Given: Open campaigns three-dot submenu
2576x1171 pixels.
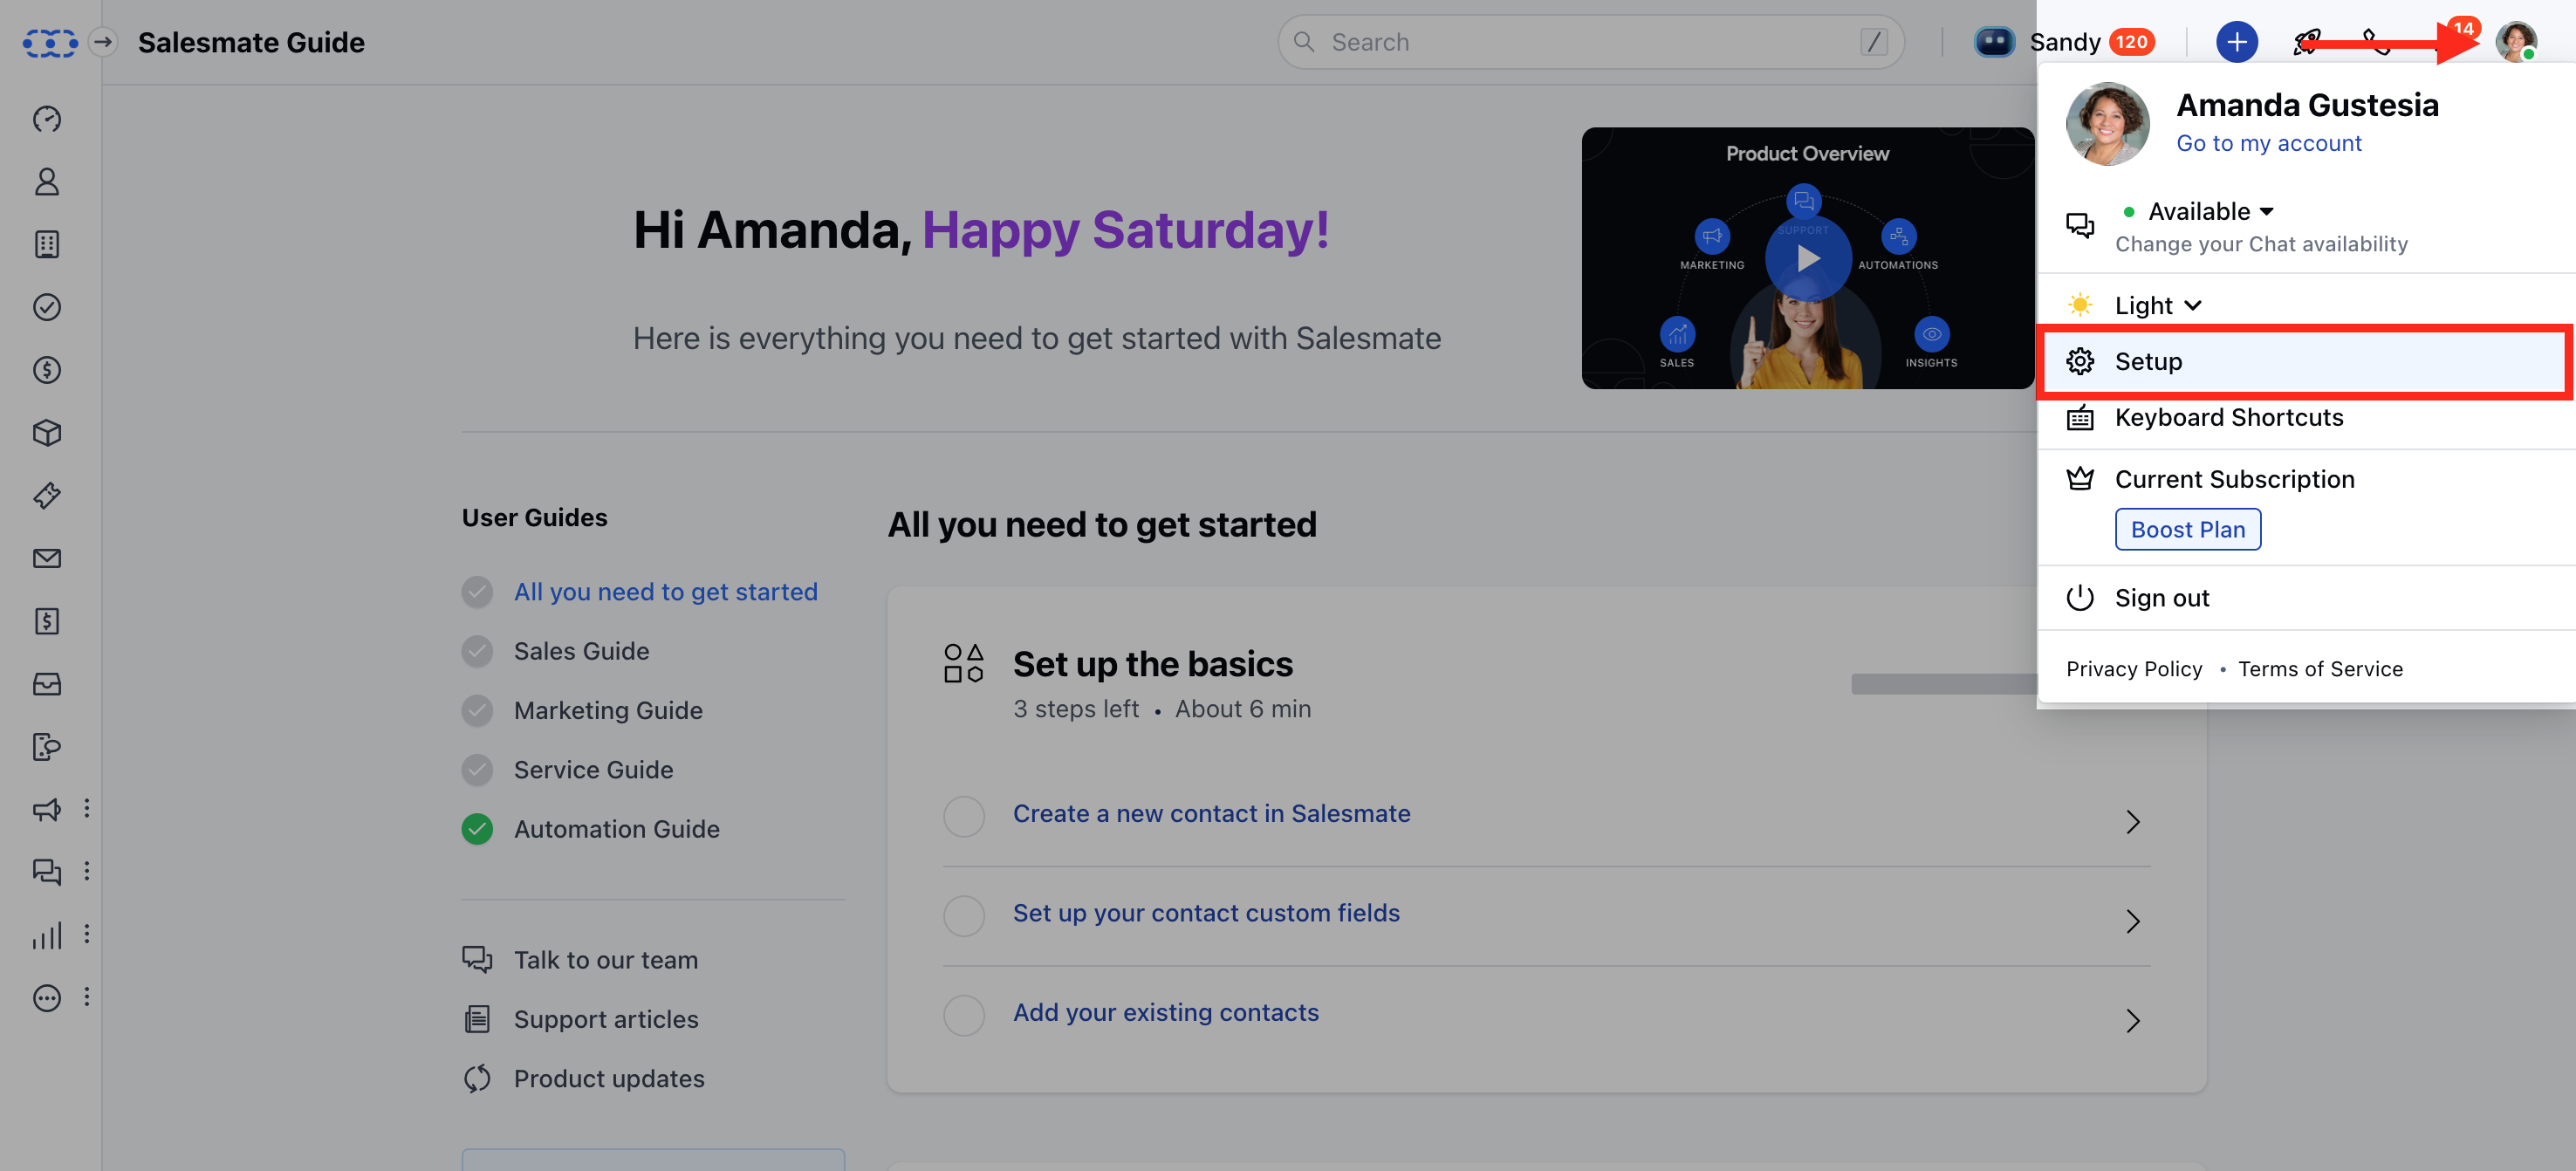Looking at the screenshot, I should 87,808.
